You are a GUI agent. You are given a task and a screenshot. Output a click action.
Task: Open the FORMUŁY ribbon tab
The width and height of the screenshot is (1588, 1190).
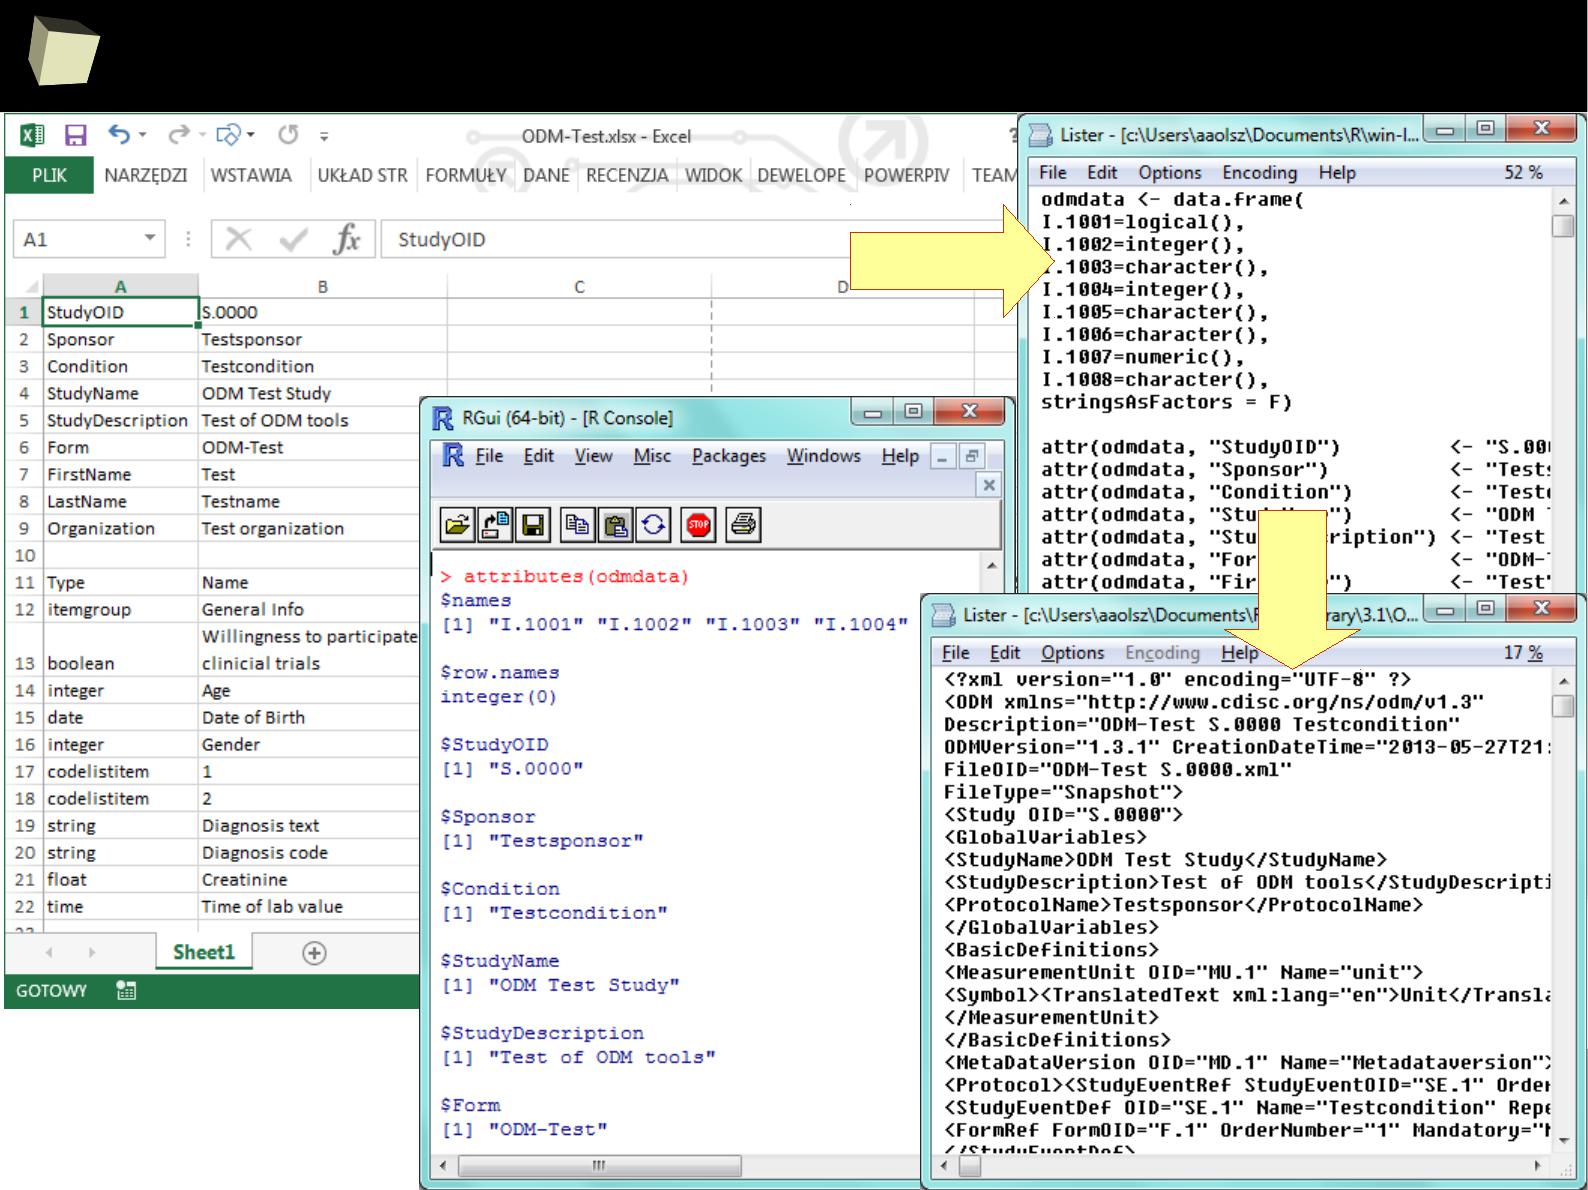pyautogui.click(x=465, y=175)
